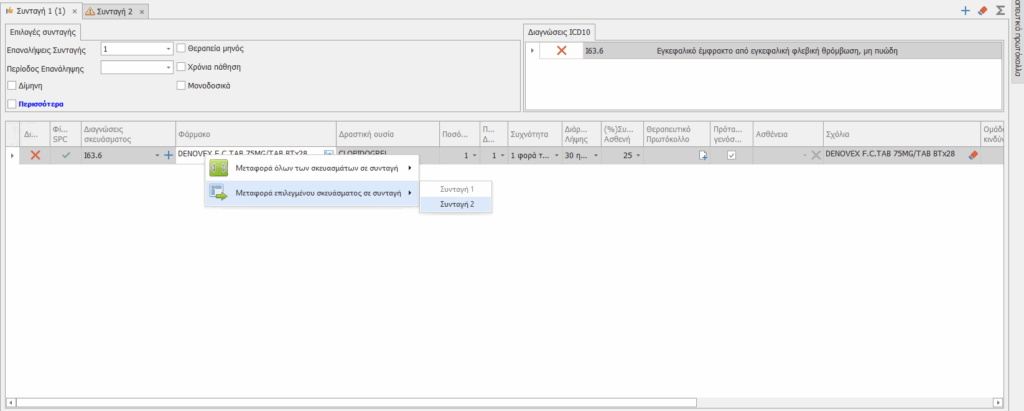Clear comments with the eraser icon in Σχόλια
The image size is (1024, 411).
click(972, 155)
